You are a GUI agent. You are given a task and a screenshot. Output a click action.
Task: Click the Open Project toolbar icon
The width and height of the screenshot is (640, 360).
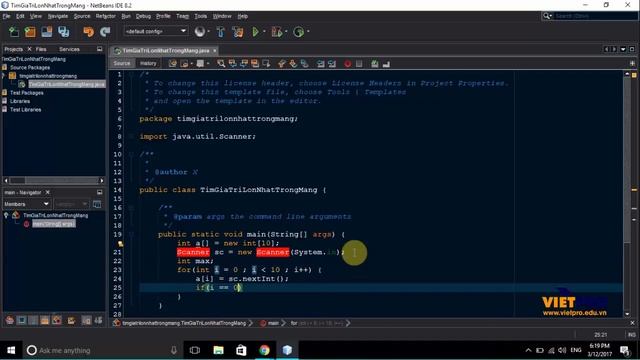[x=47, y=32]
